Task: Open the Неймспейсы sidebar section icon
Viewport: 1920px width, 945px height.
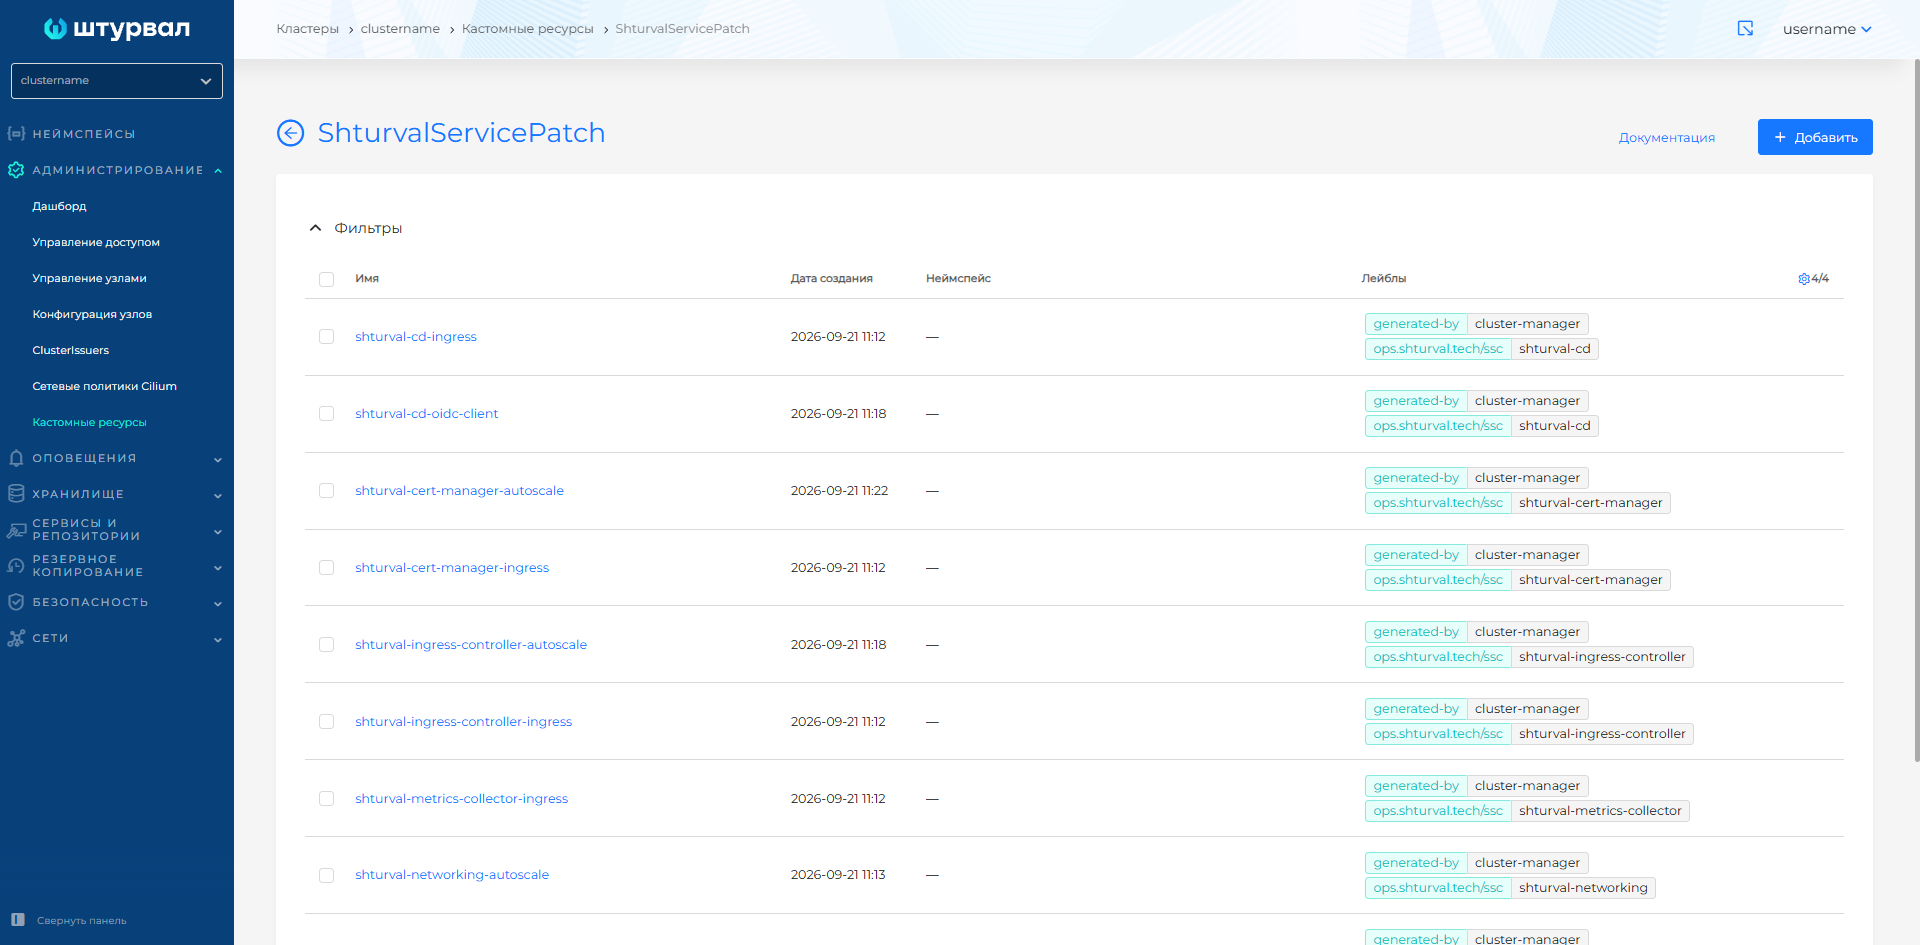Action: coord(16,134)
